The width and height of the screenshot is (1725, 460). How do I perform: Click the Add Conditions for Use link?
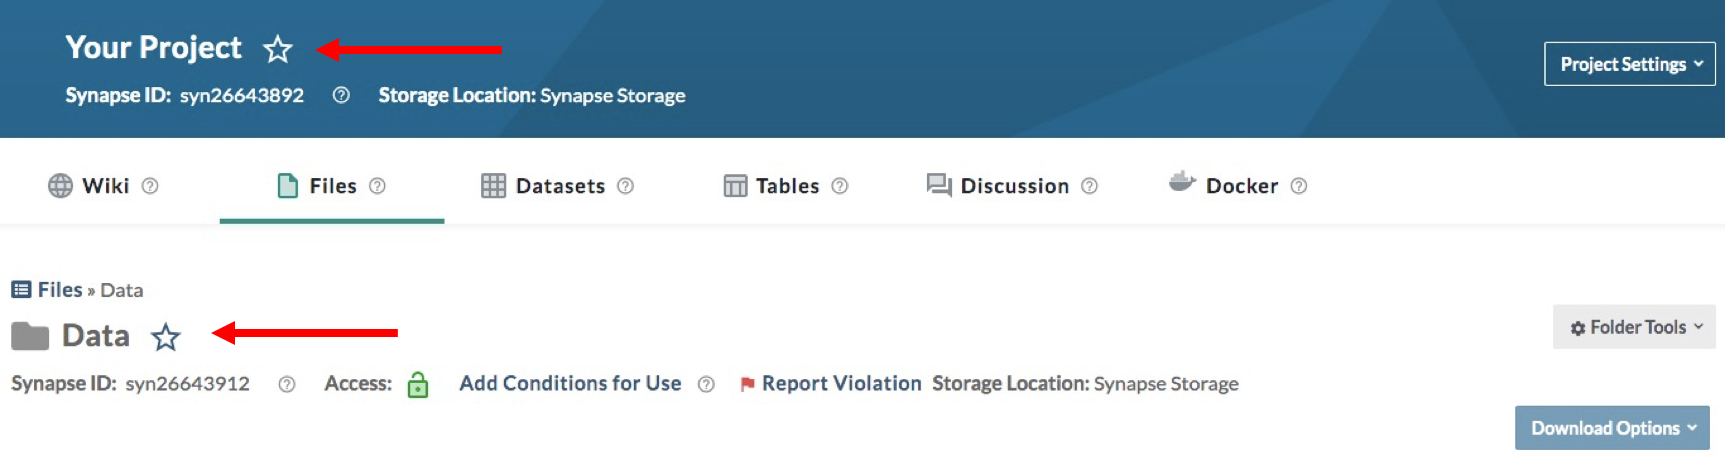pyautogui.click(x=570, y=383)
